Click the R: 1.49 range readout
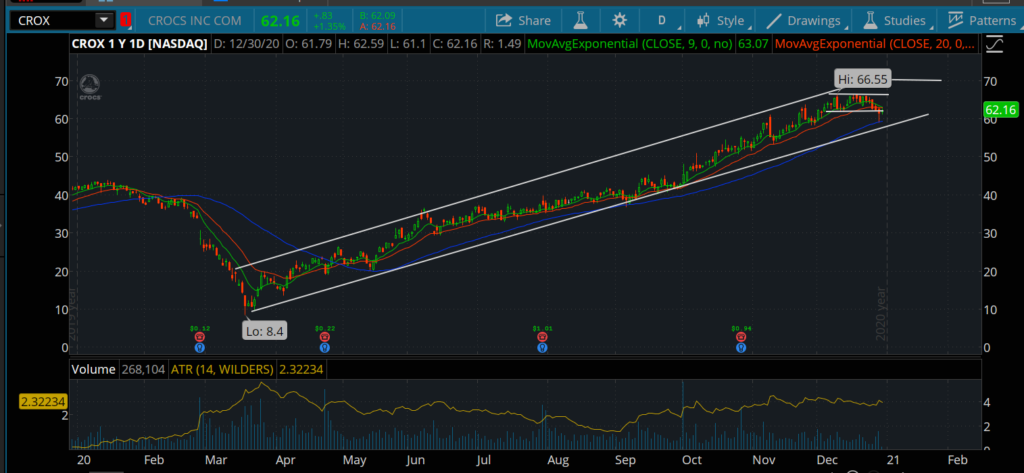Screen dimensions: 1024x473 pyautogui.click(x=503, y=44)
